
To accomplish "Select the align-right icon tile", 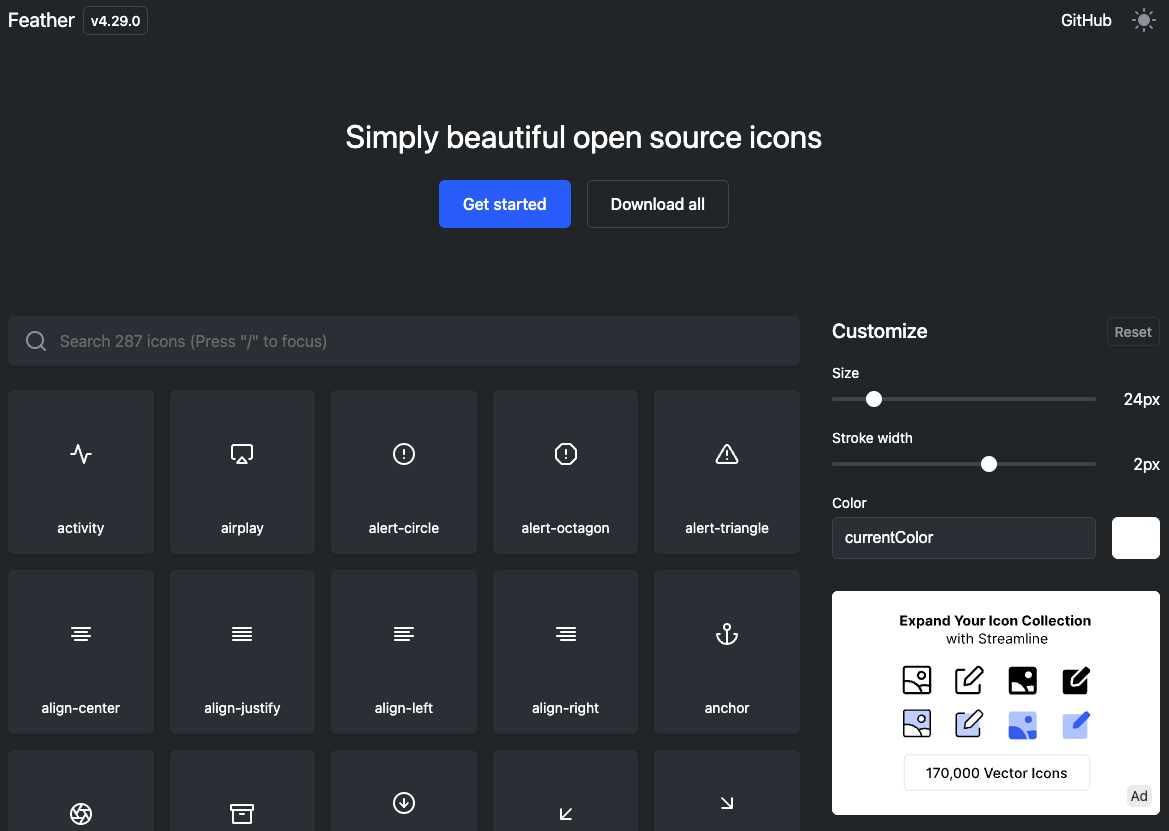I will (x=565, y=651).
